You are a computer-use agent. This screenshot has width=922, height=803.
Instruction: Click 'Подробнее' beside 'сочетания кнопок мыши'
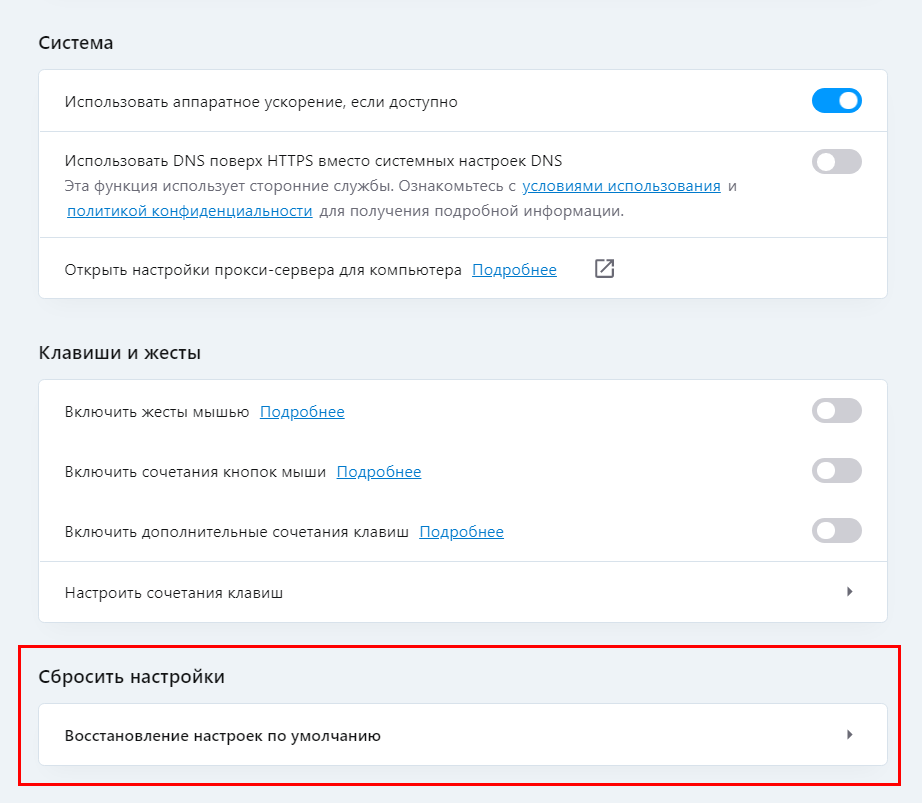379,472
